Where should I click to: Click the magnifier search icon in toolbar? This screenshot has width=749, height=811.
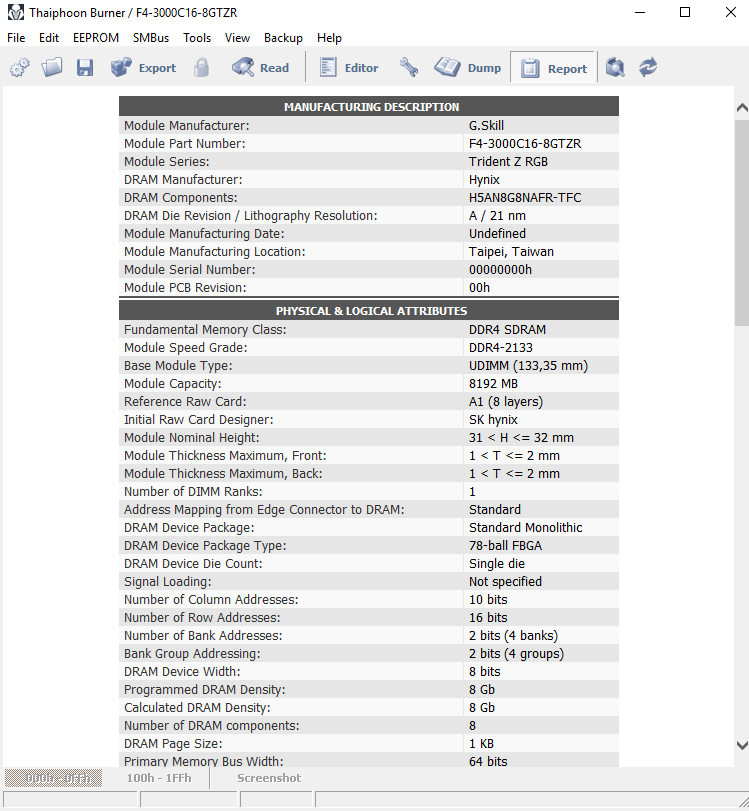pyautogui.click(x=615, y=68)
